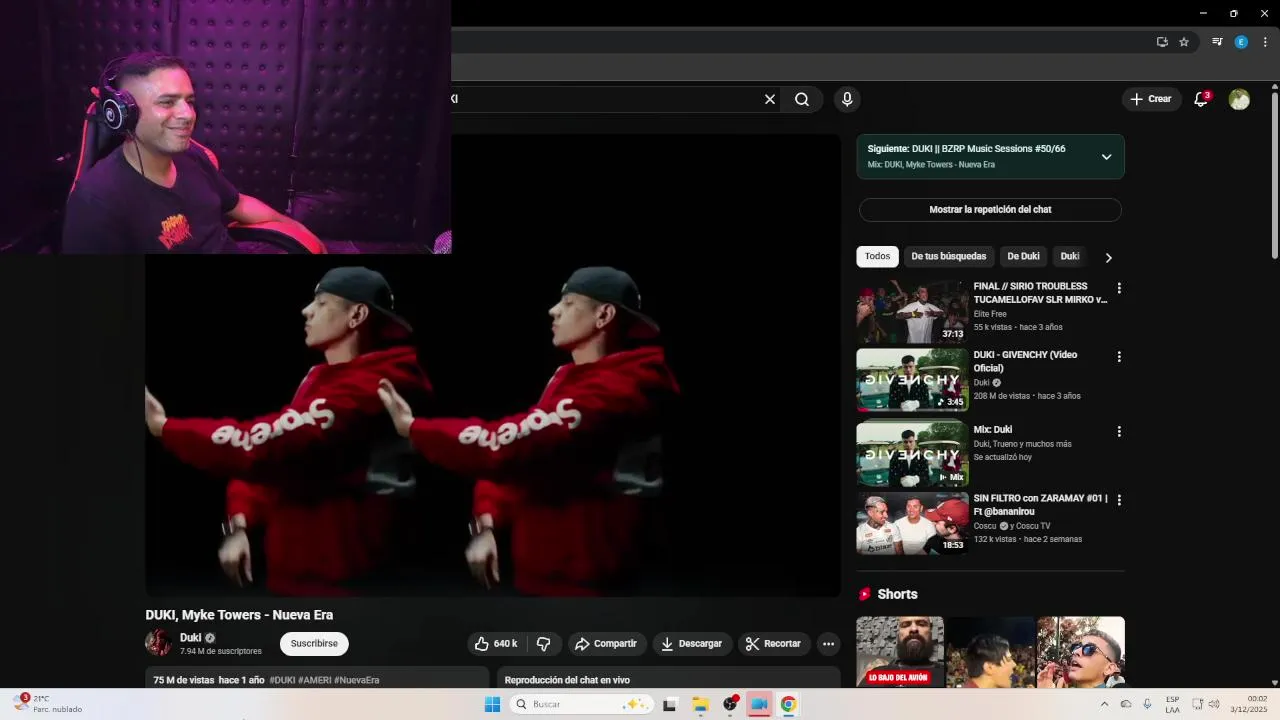The height and width of the screenshot is (720, 1280).
Task: Open options for FINAL // SIRIO TROUBLESS video
Action: pyautogui.click(x=1119, y=288)
